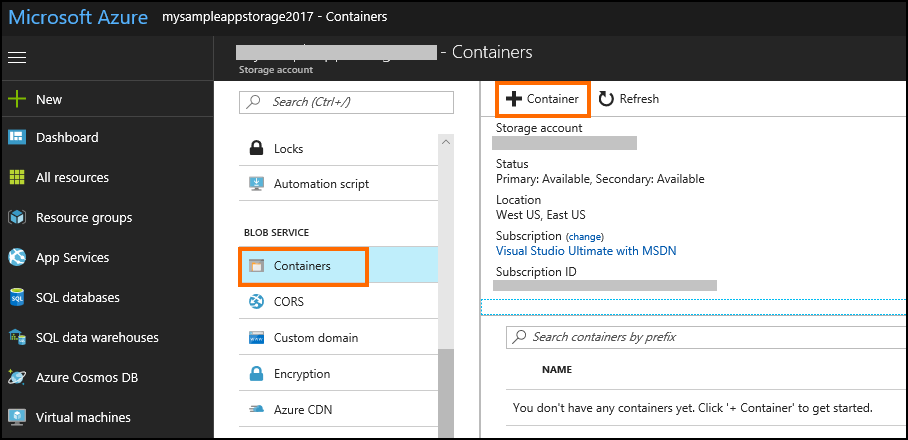Click the Microsoft Azure logo text
Screen dimensions: 908x440
[x=78, y=17]
